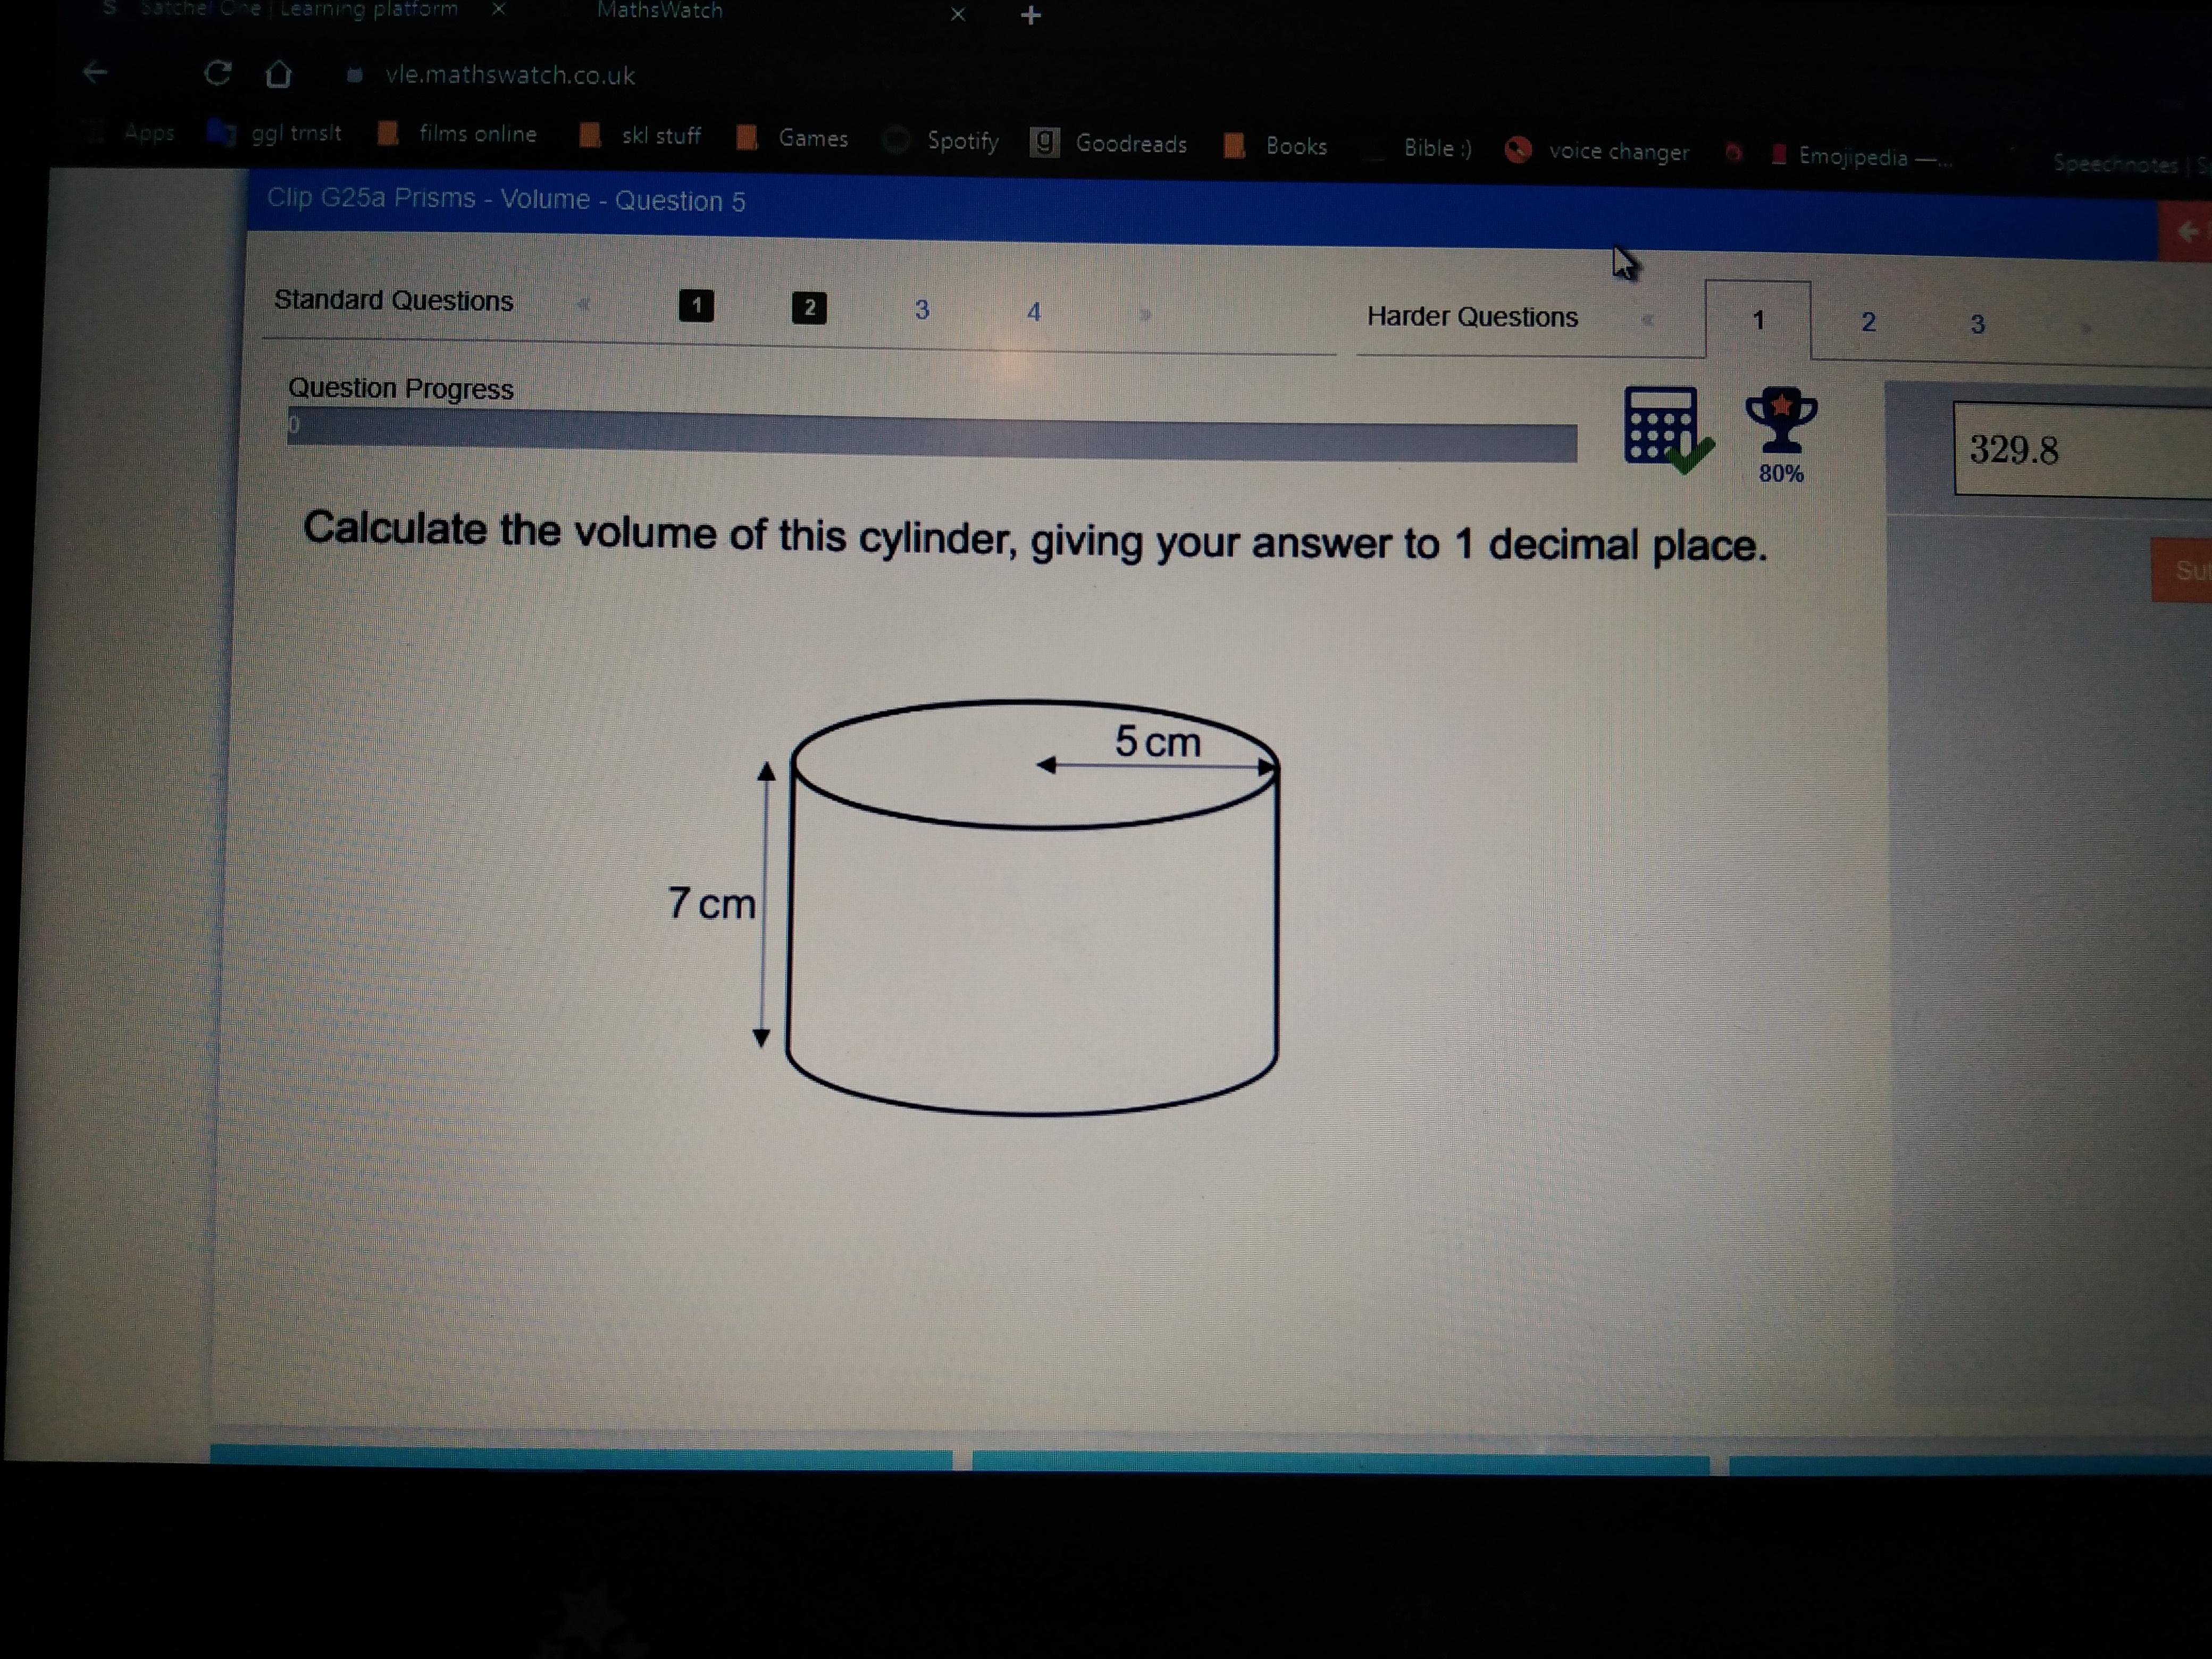Go to Standard question 3
2212x1659 pixels.
(922, 310)
